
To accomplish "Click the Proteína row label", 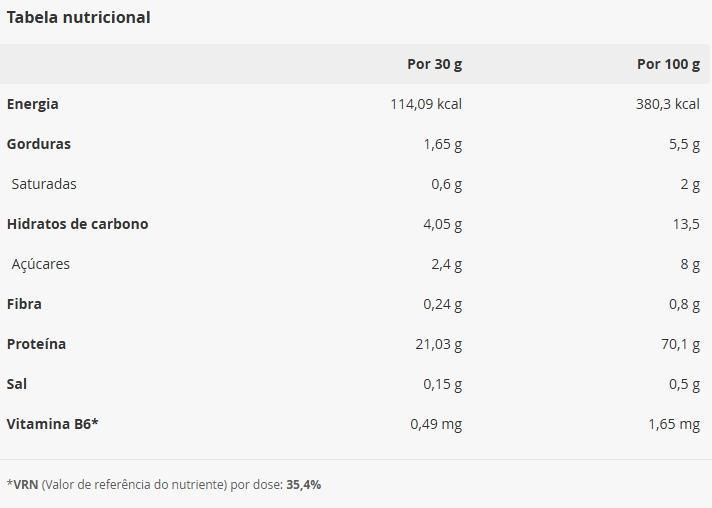I will click(x=36, y=344).
